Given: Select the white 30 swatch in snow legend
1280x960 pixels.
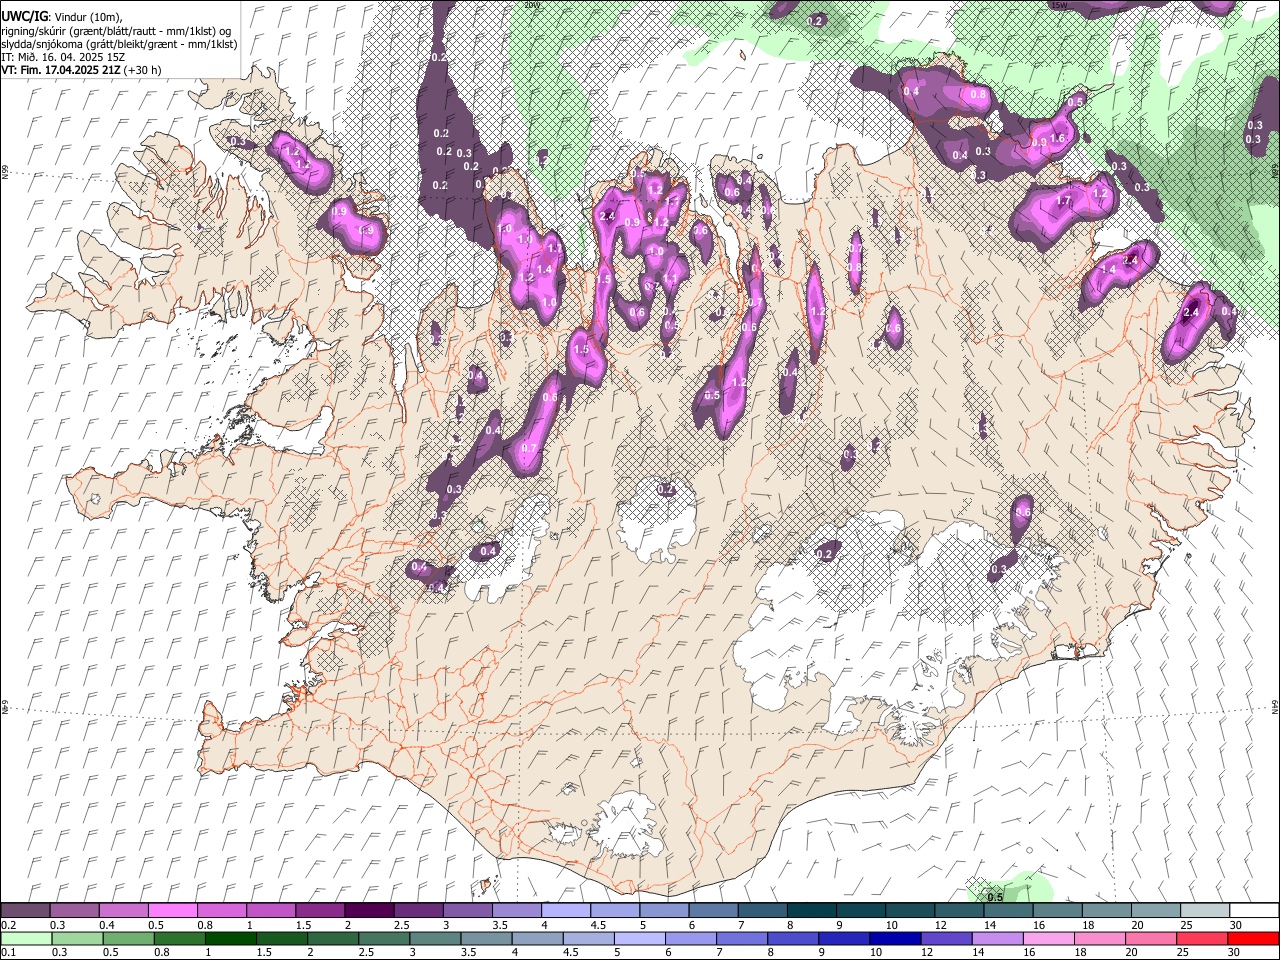Looking at the screenshot, I should 1254,910.
